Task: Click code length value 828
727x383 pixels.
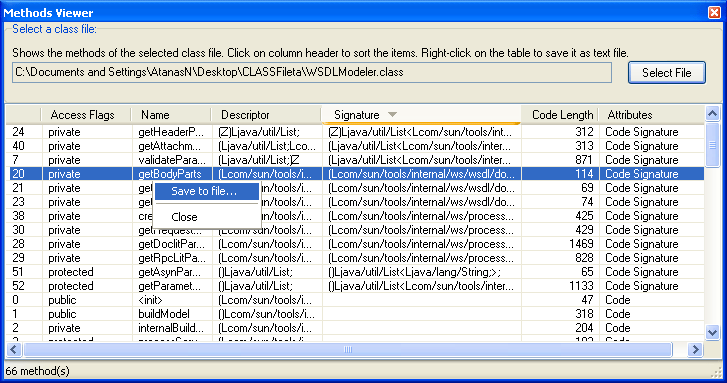Action: click(584, 258)
